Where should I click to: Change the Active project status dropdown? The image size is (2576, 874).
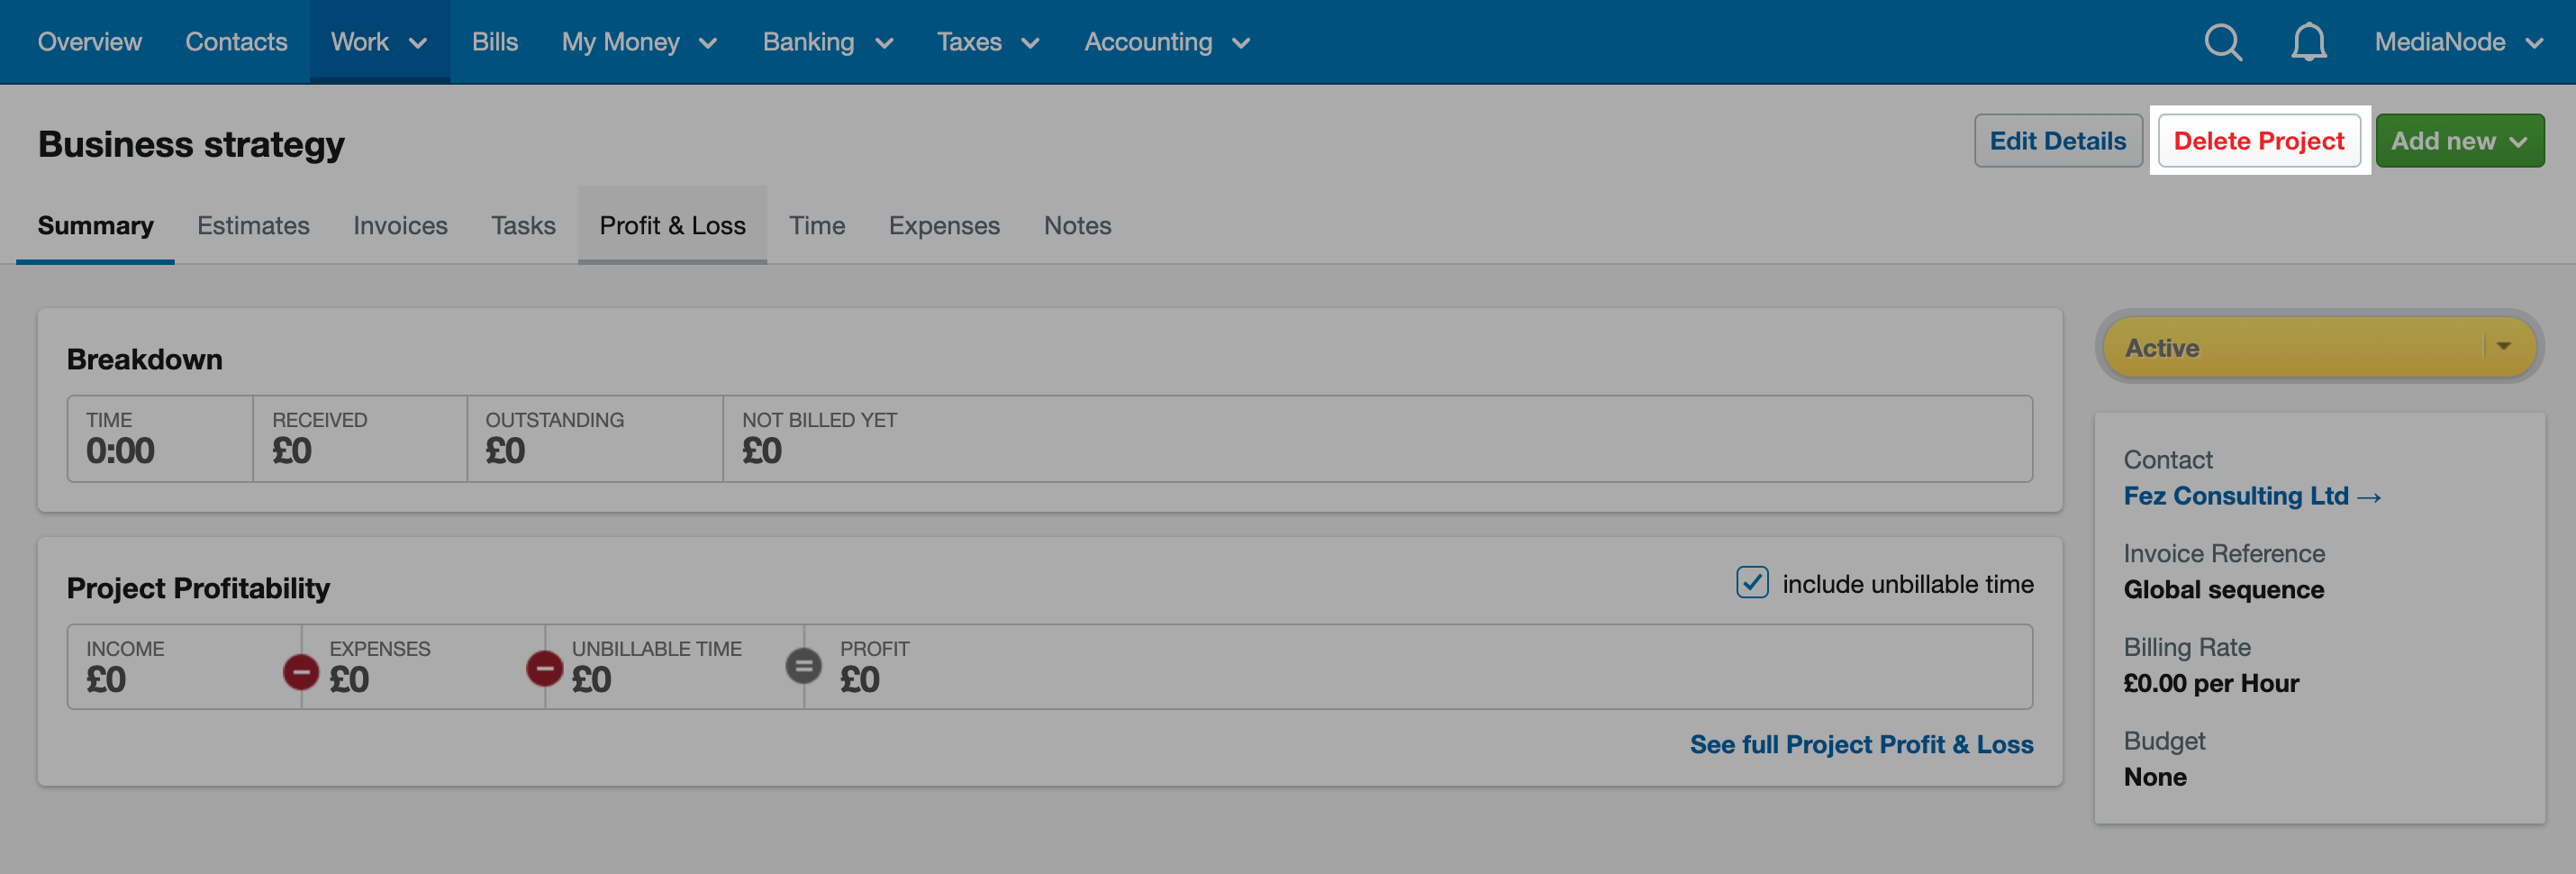tap(2319, 347)
